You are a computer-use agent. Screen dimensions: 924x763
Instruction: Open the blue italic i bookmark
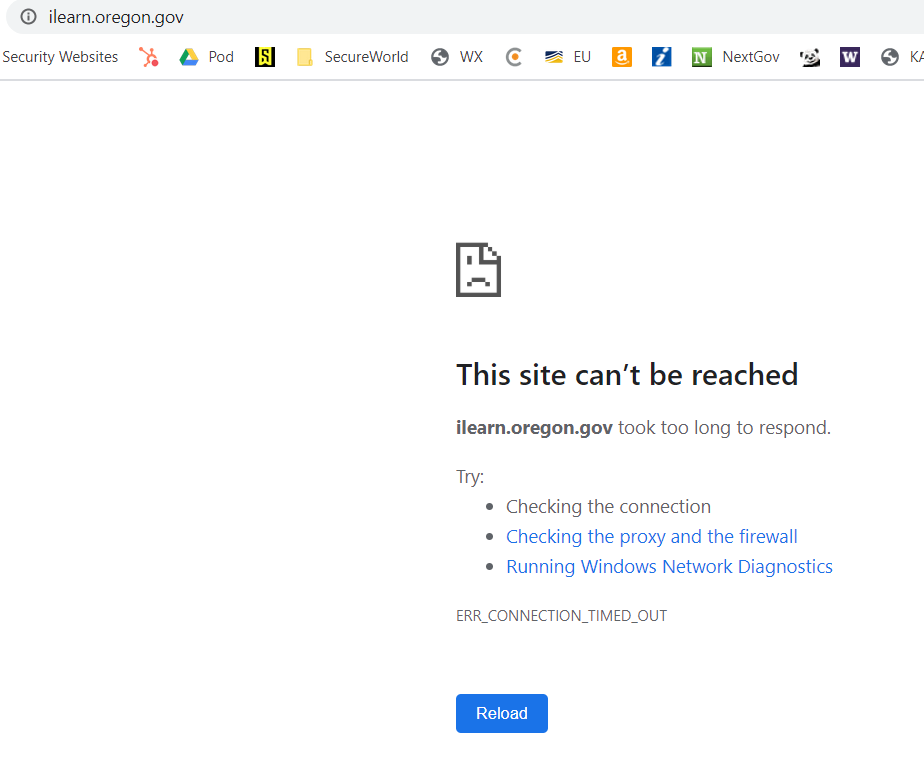(x=661, y=57)
